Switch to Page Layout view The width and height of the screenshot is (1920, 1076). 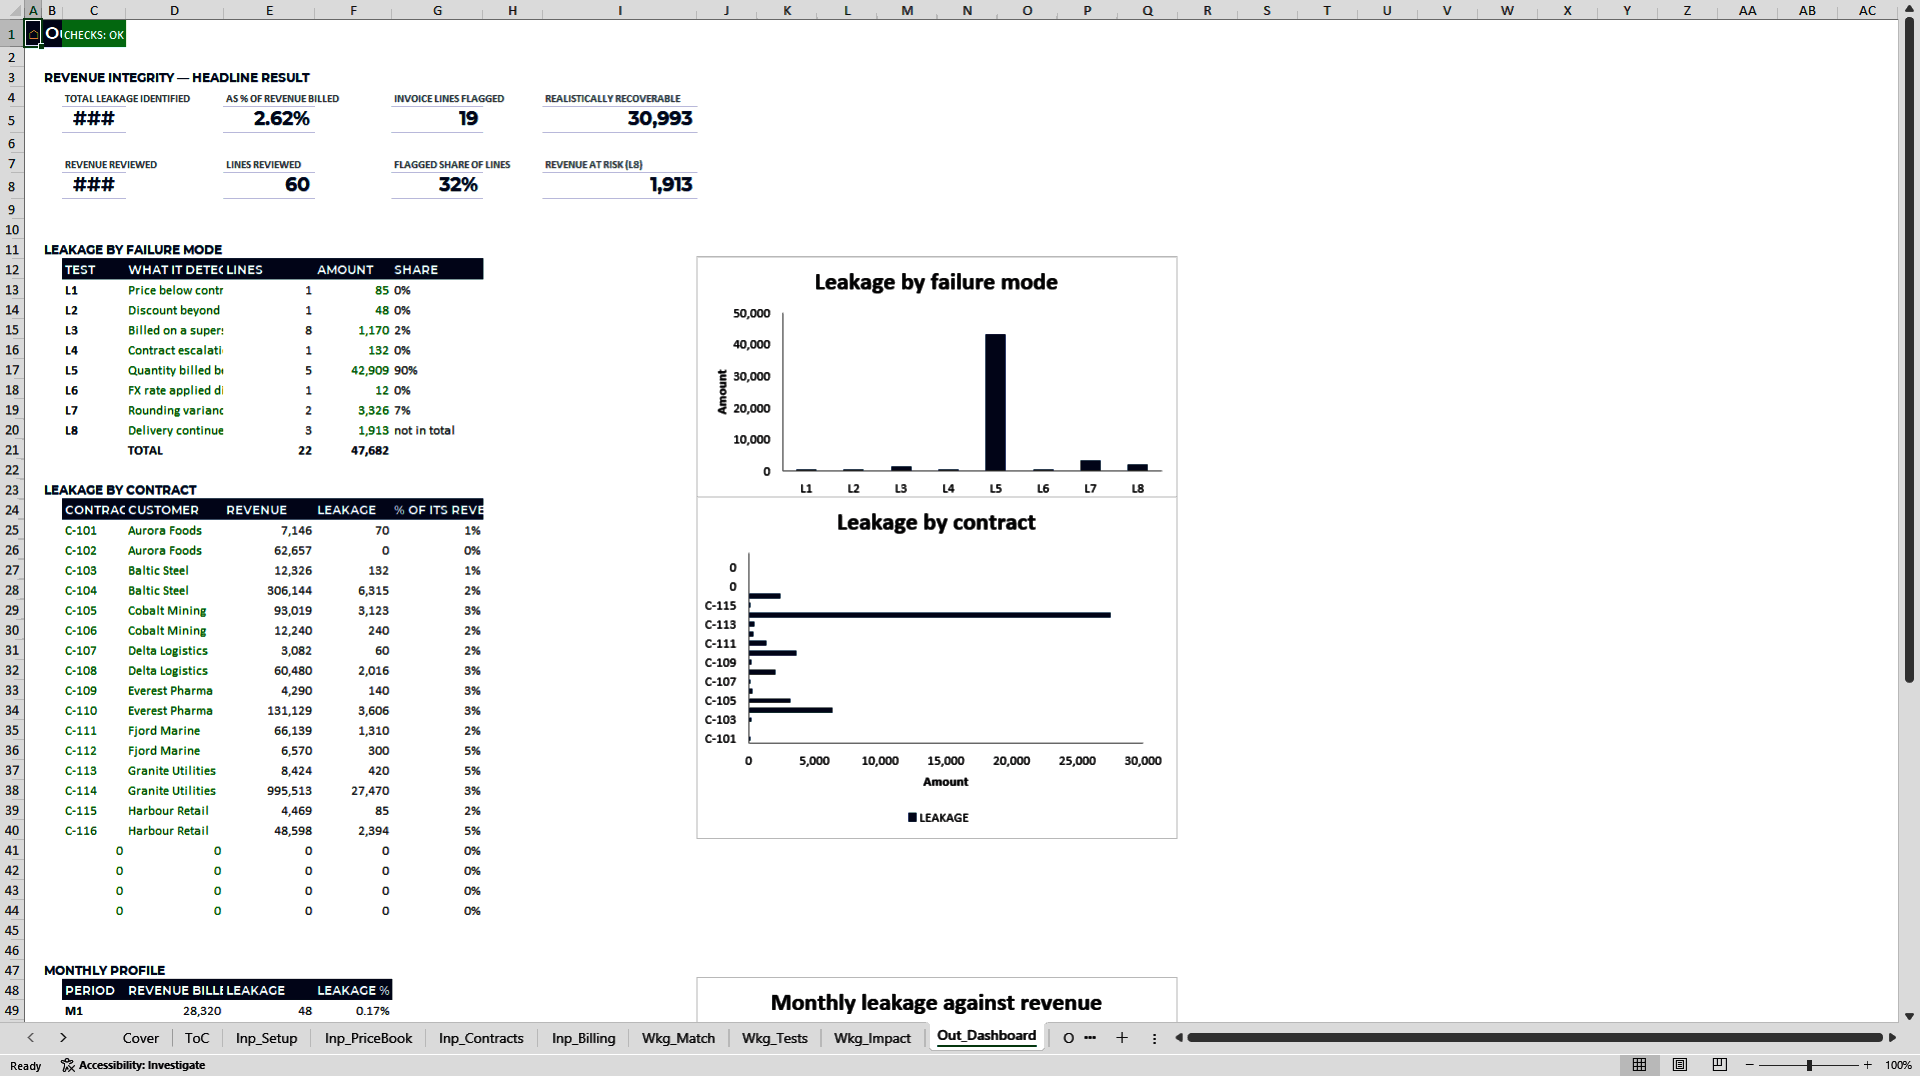pyautogui.click(x=1679, y=1065)
